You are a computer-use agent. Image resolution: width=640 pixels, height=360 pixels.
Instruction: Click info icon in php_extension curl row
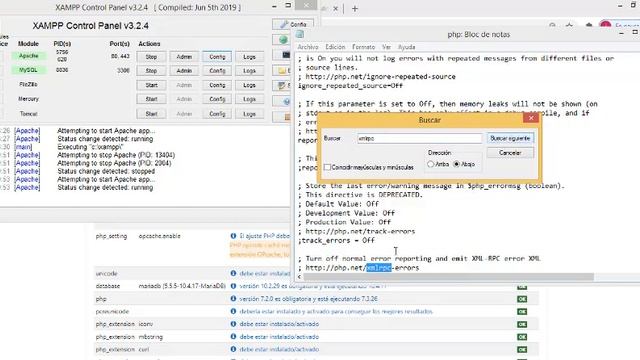[x=233, y=349]
